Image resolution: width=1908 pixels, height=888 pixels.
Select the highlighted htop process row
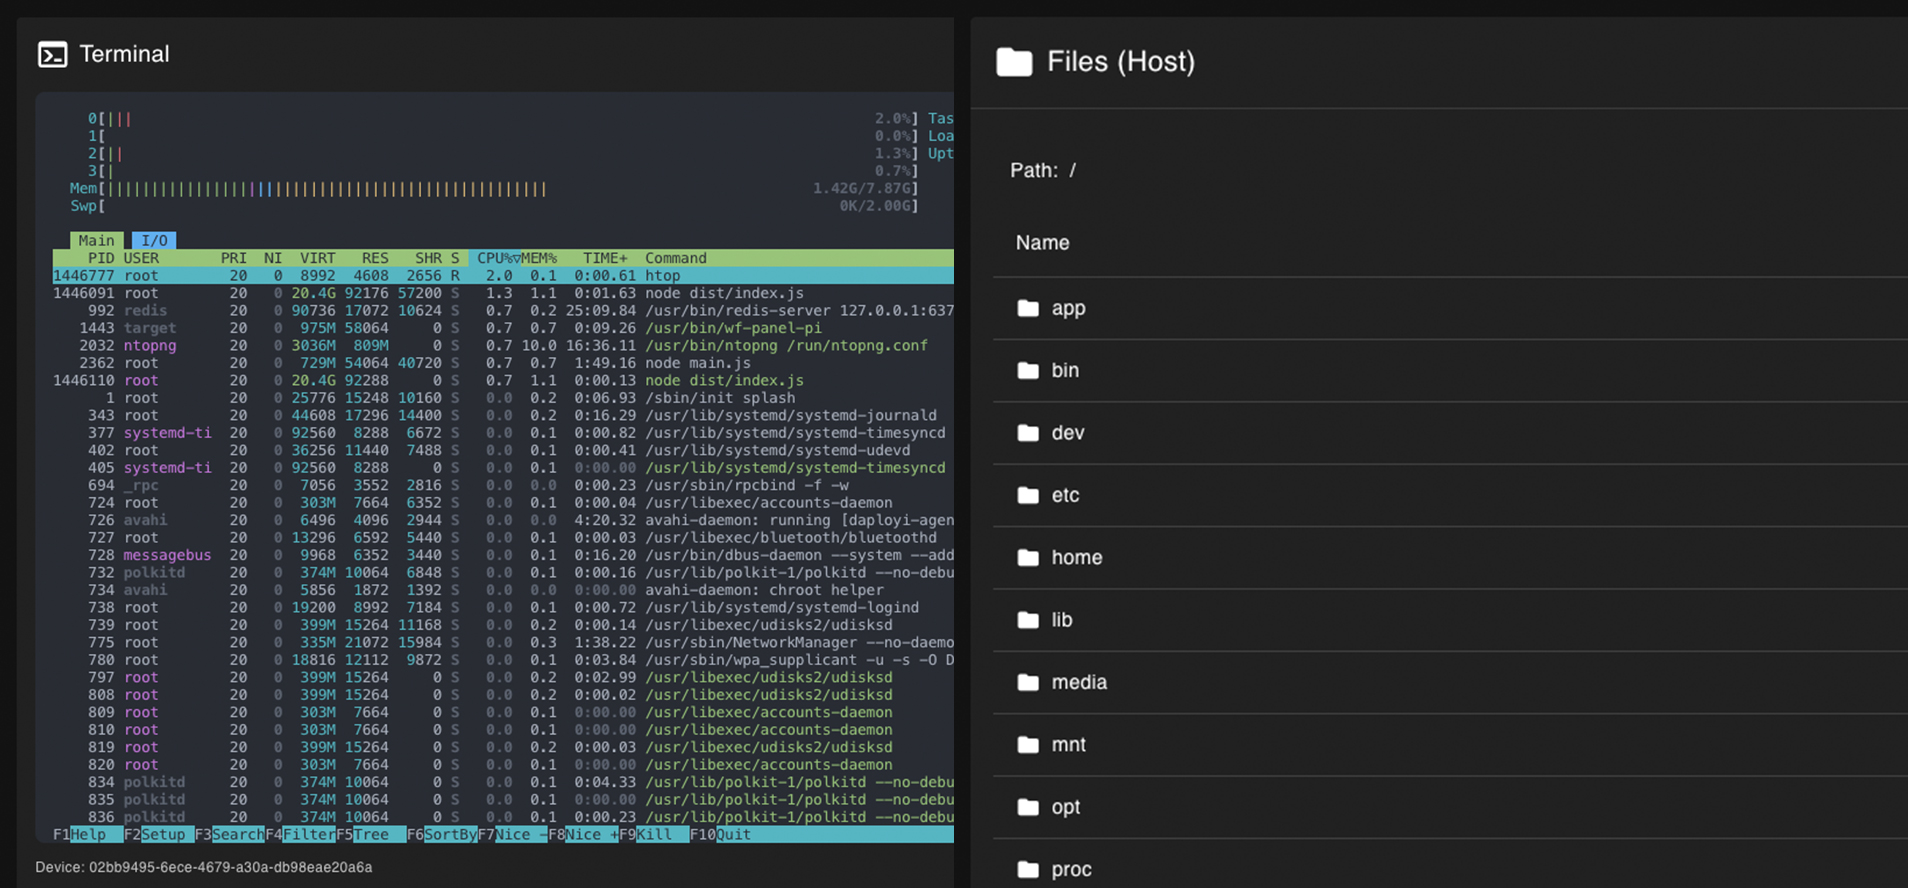pos(503,276)
